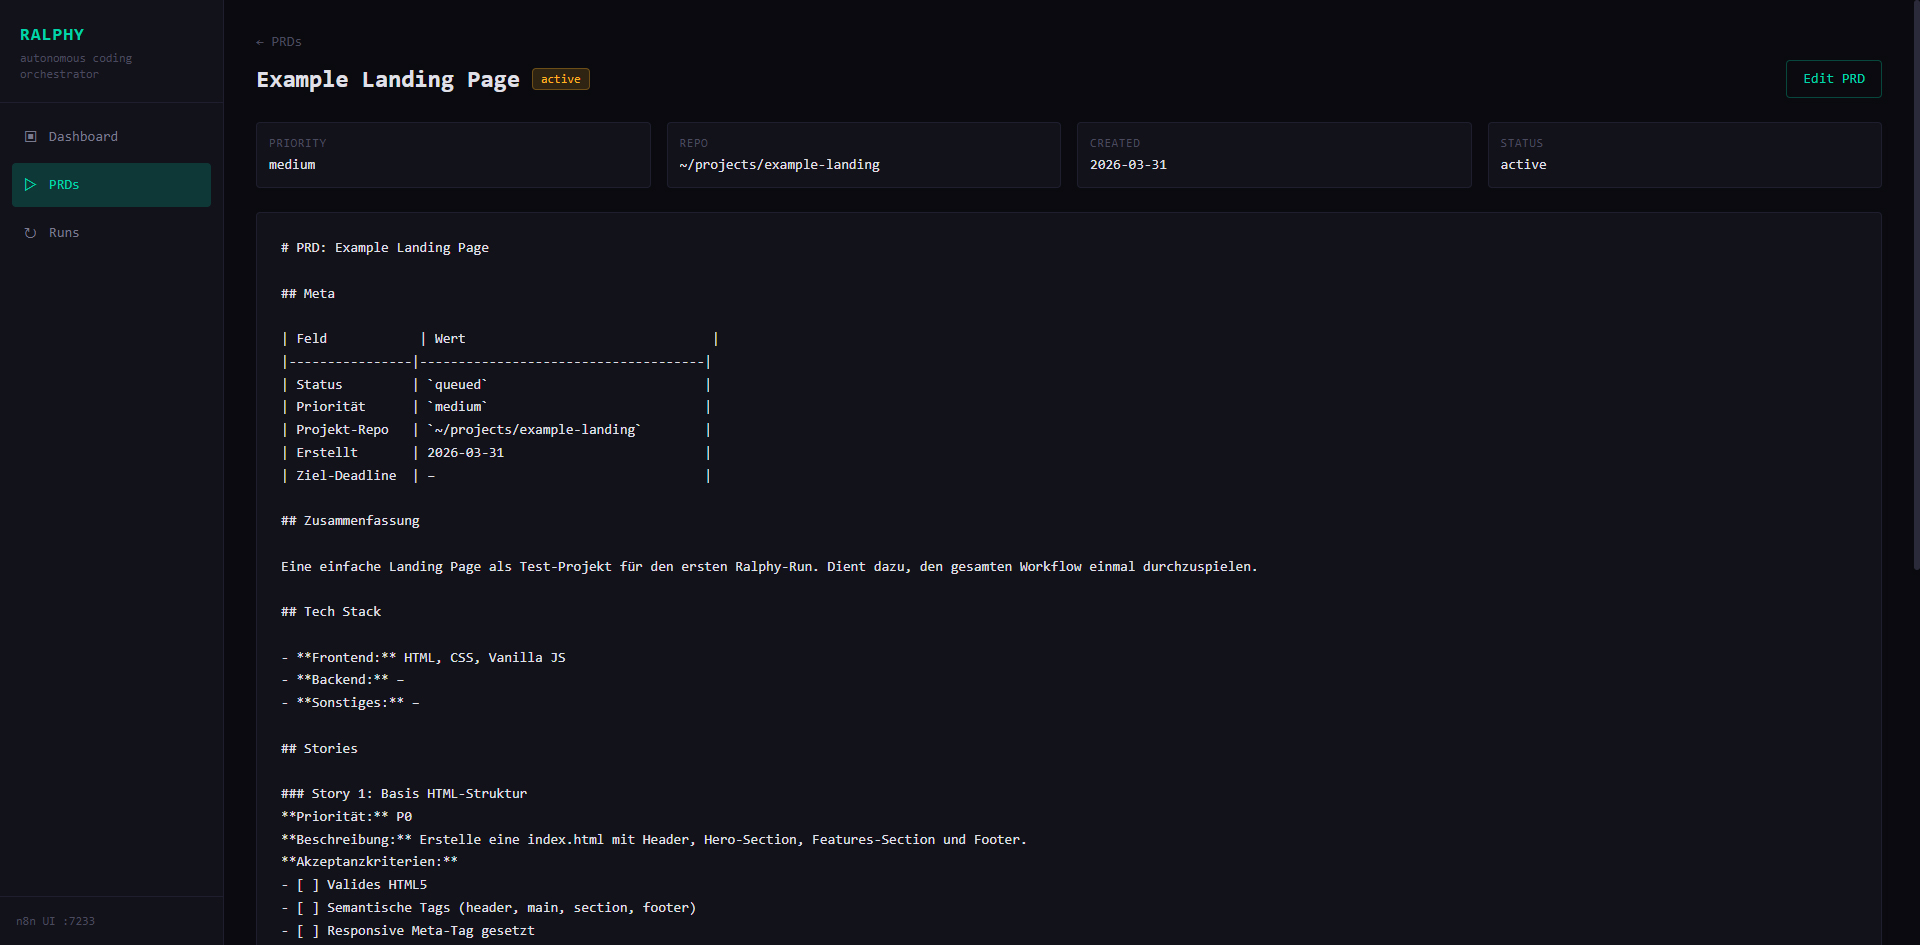The width and height of the screenshot is (1920, 945).
Task: Go back via the PRDs breadcrumb link
Action: coord(285,42)
